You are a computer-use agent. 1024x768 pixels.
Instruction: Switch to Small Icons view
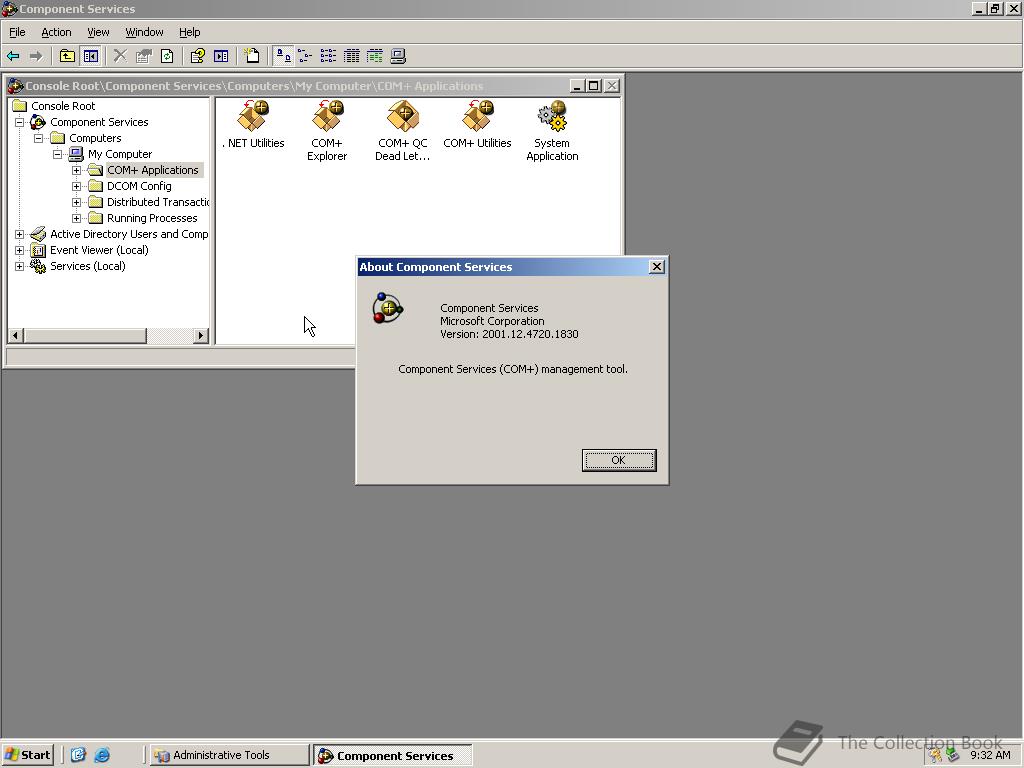coord(305,56)
